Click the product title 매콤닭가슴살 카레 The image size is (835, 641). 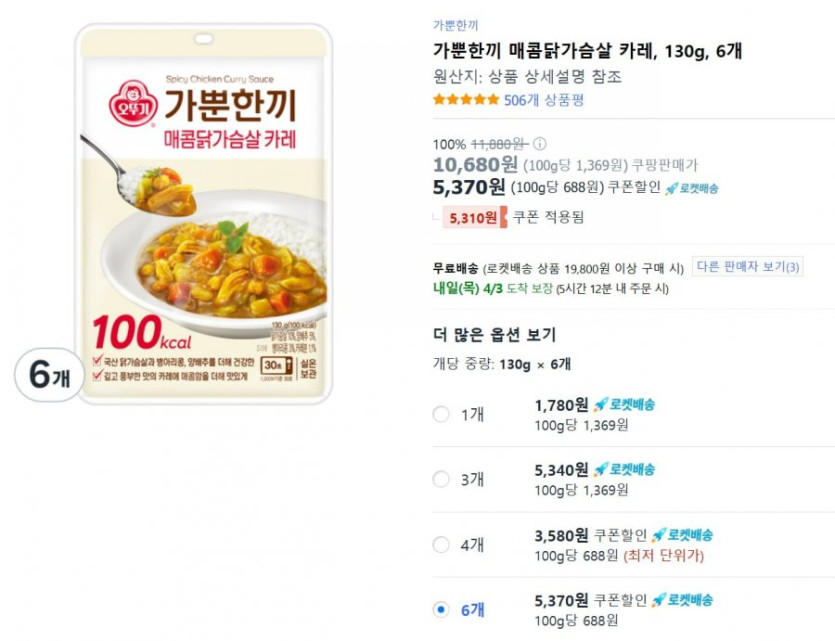(586, 51)
